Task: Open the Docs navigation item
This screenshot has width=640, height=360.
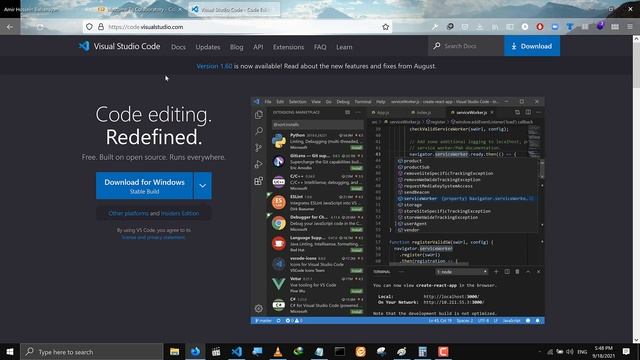Action: [178, 47]
